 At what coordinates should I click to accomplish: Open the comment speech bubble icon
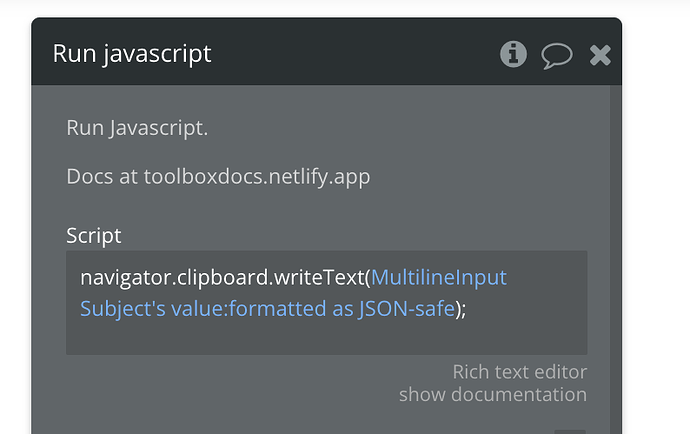tap(557, 55)
